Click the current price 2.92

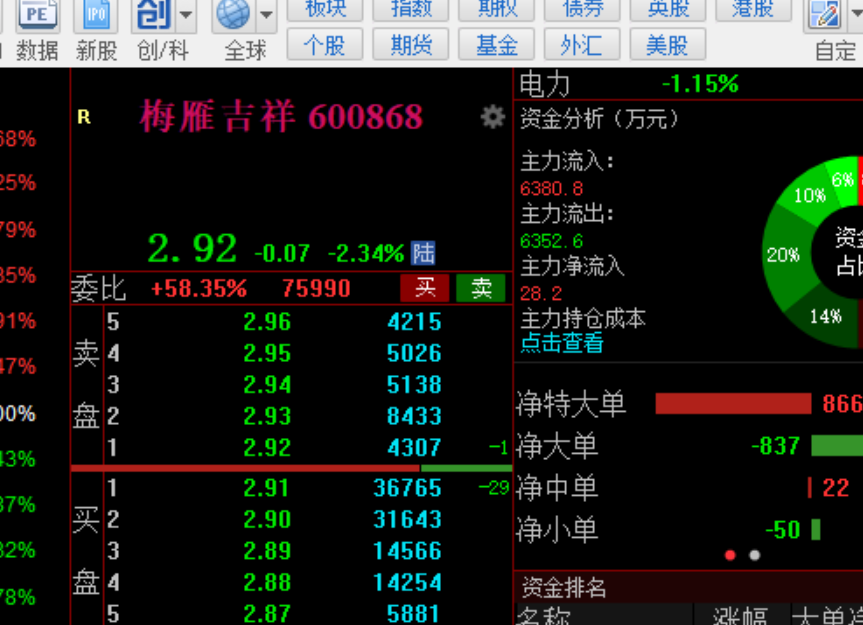coord(193,249)
